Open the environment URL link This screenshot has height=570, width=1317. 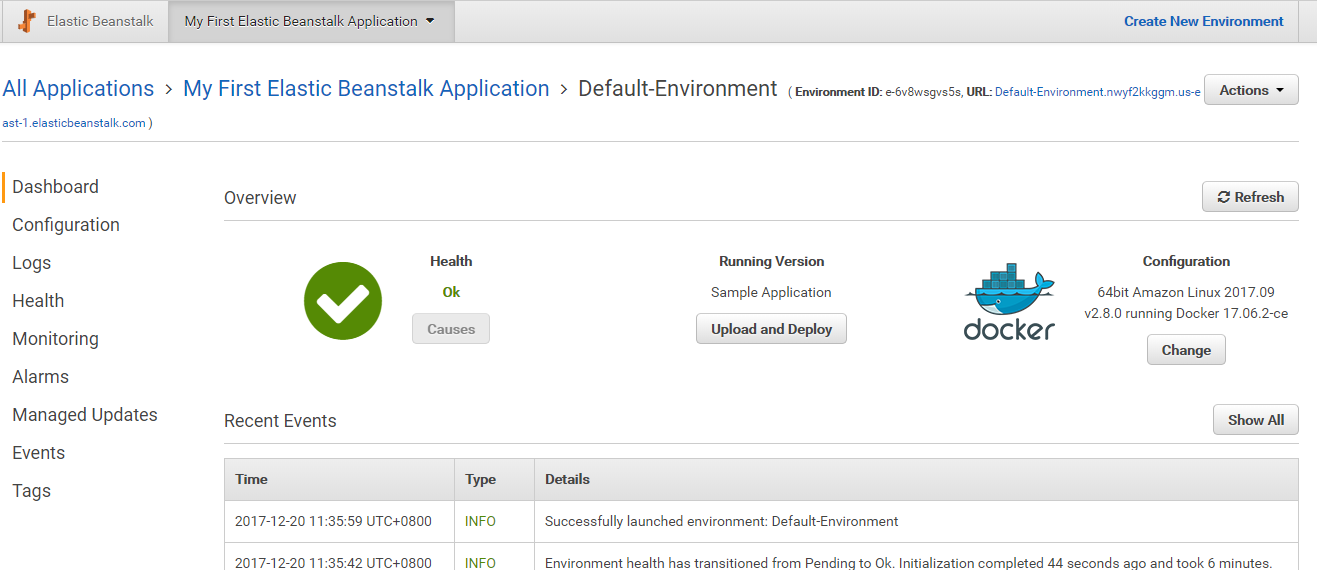tap(1097, 92)
